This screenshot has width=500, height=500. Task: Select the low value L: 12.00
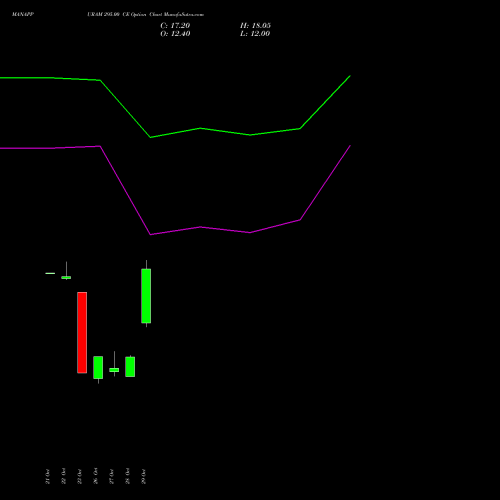255,34
